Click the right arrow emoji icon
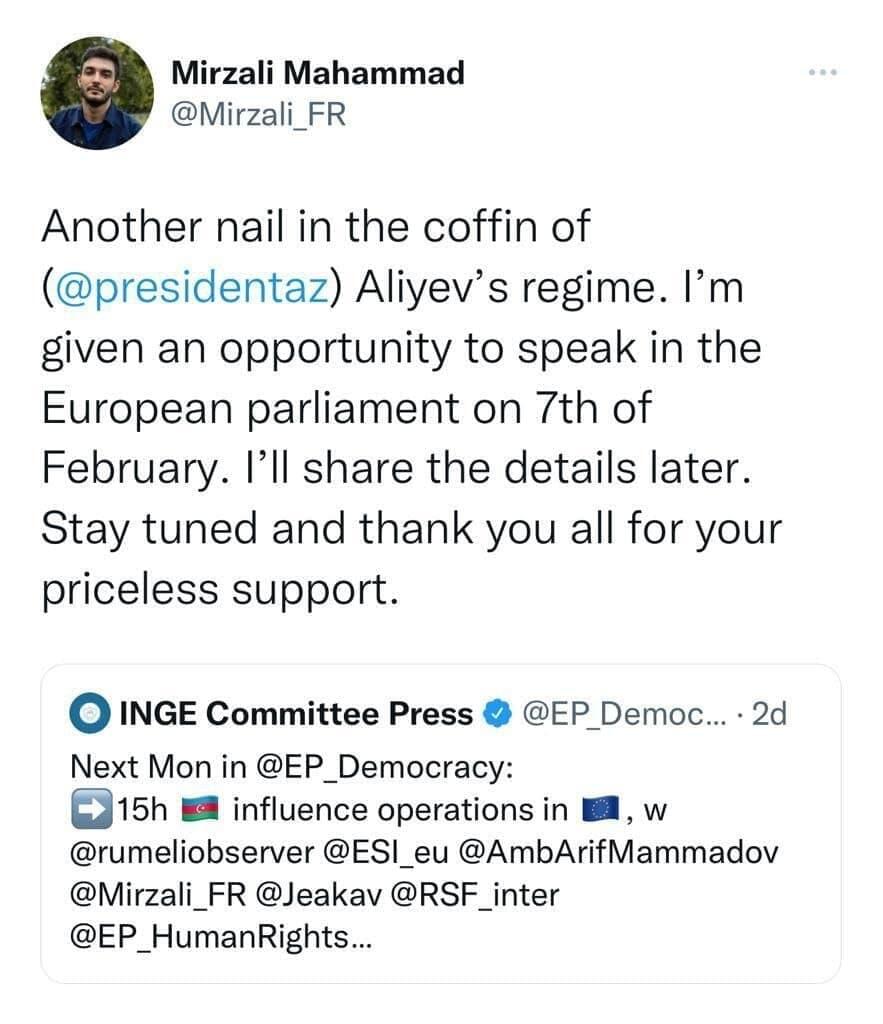The height and width of the screenshot is (1024, 883). click(x=91, y=809)
